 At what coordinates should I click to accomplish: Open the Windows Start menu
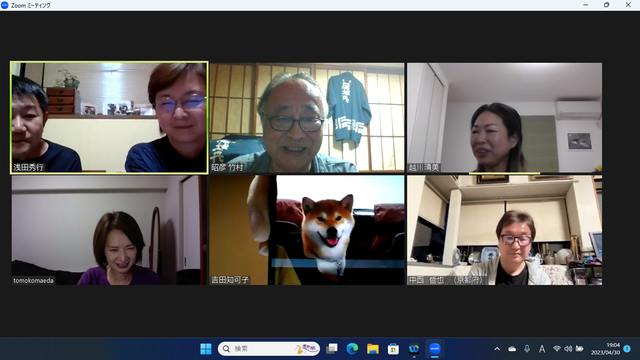pos(206,349)
